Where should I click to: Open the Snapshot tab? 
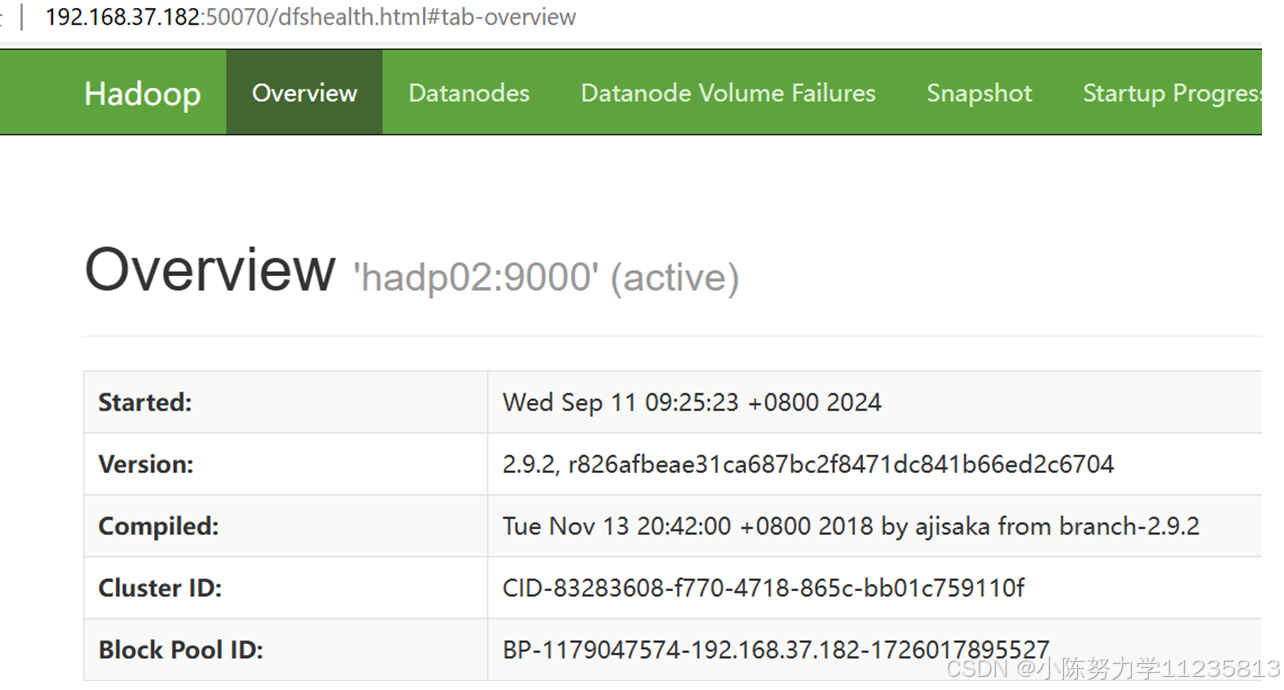click(979, 93)
